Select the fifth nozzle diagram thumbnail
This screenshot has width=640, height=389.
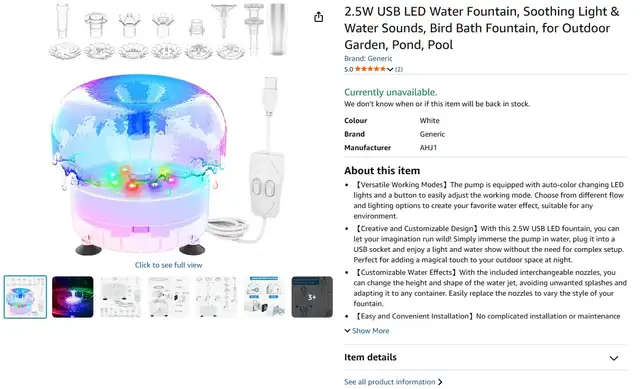216,297
